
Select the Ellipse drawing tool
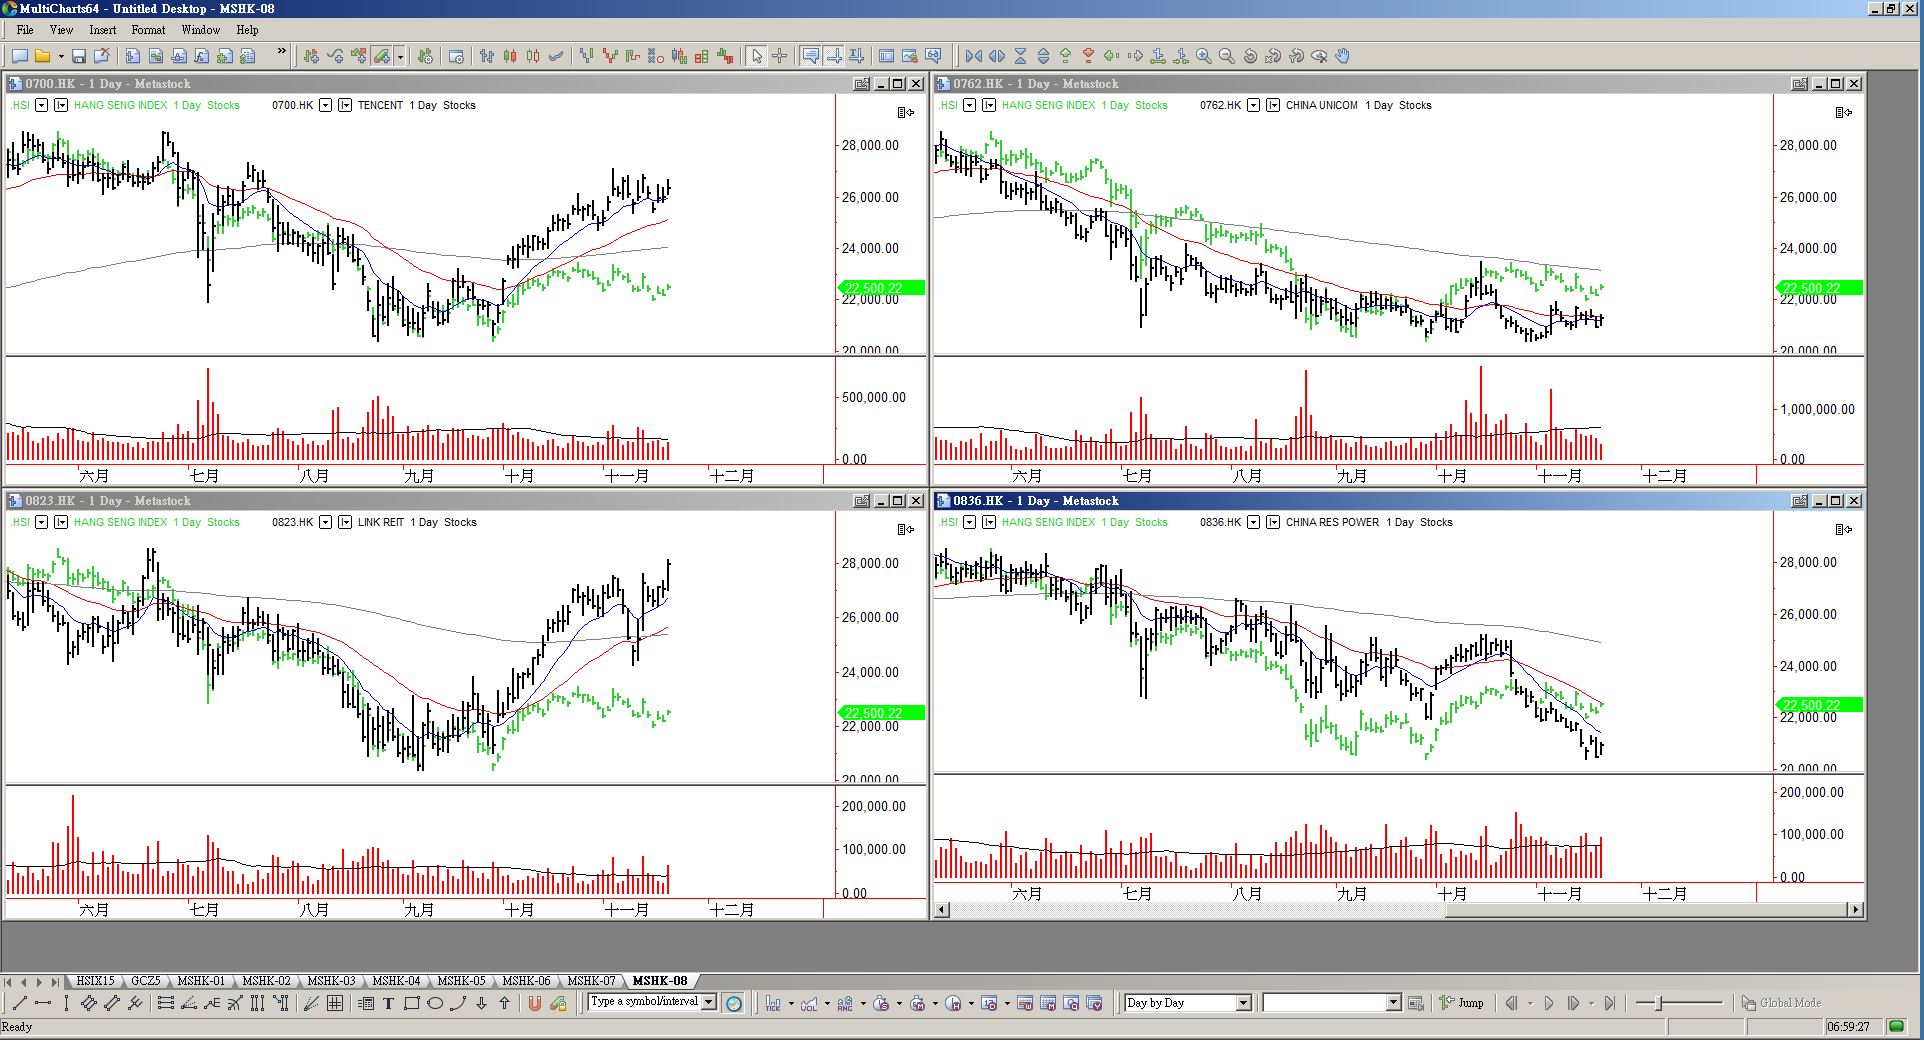(435, 1003)
